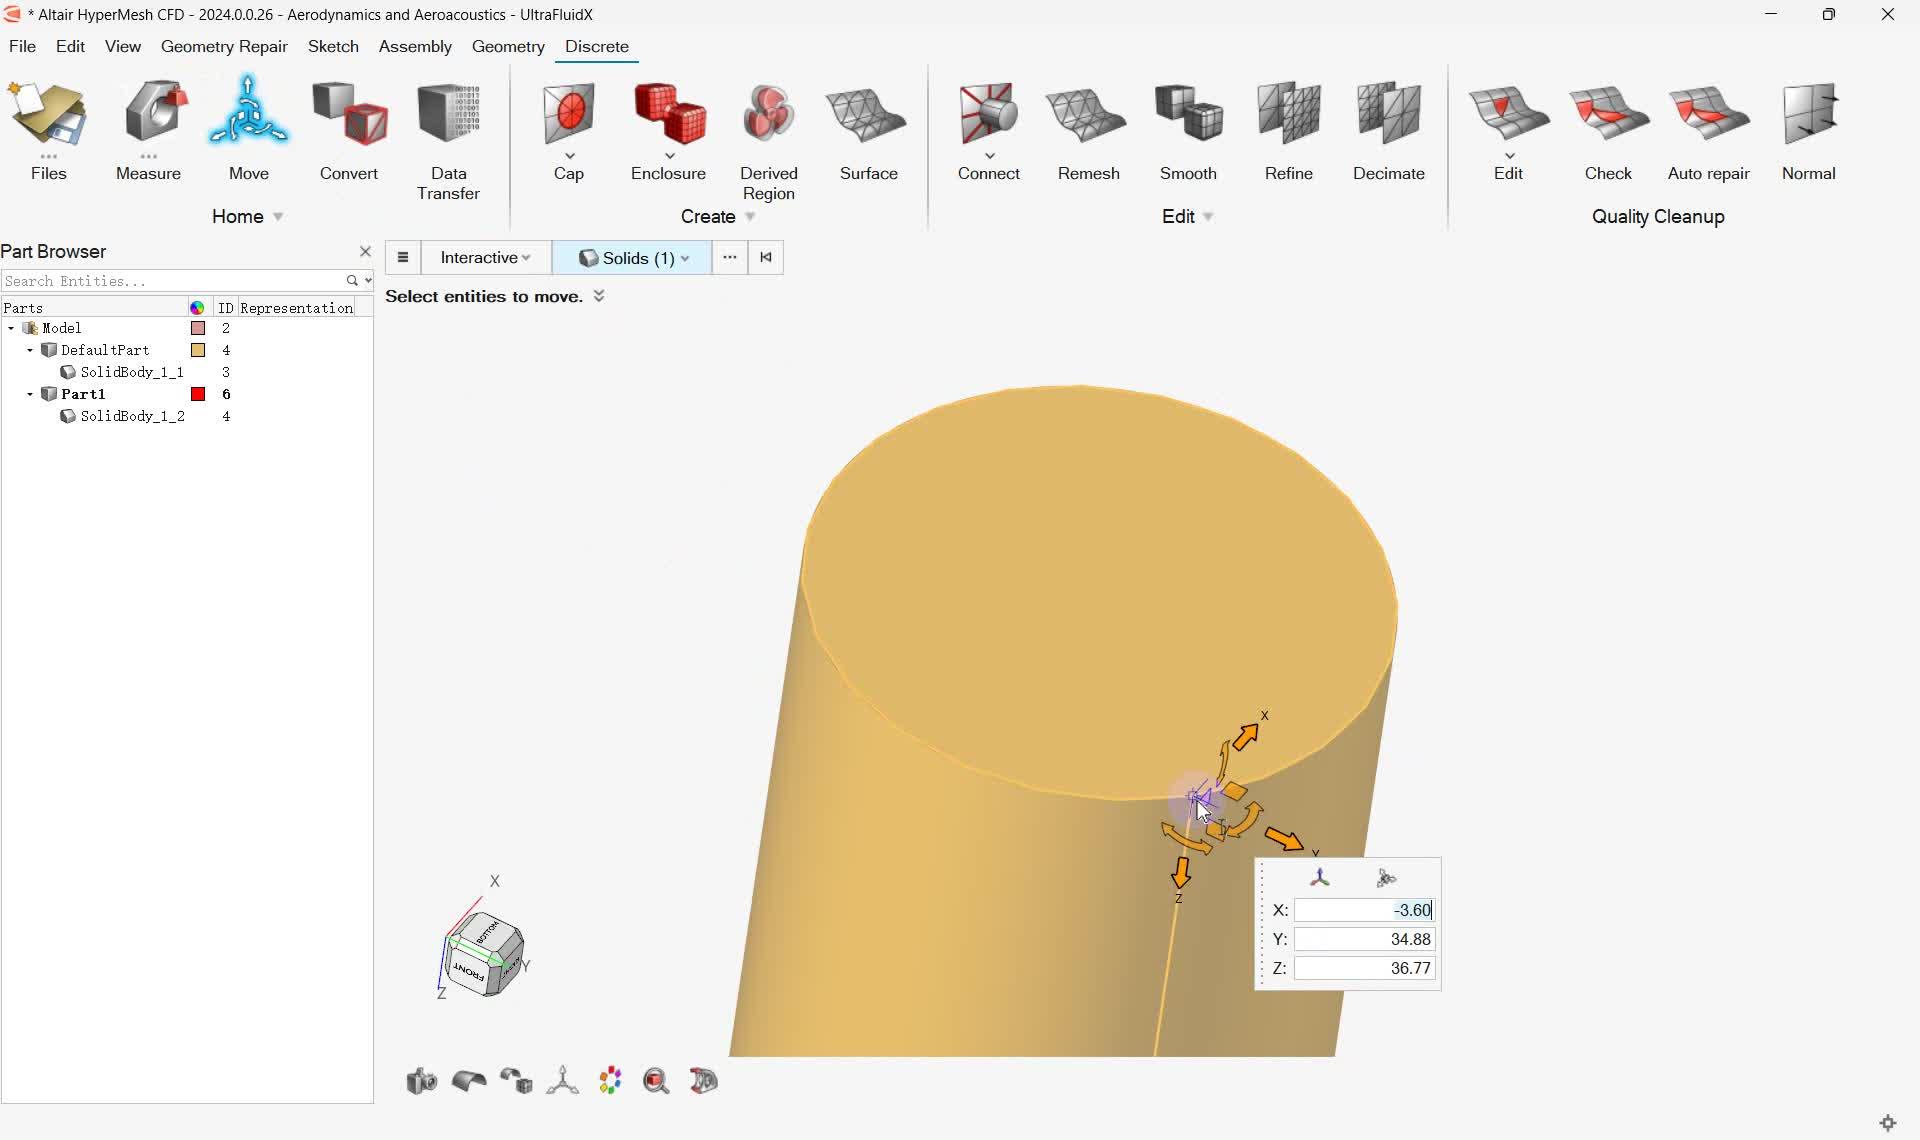Click the Y coordinate input field

1364,939
